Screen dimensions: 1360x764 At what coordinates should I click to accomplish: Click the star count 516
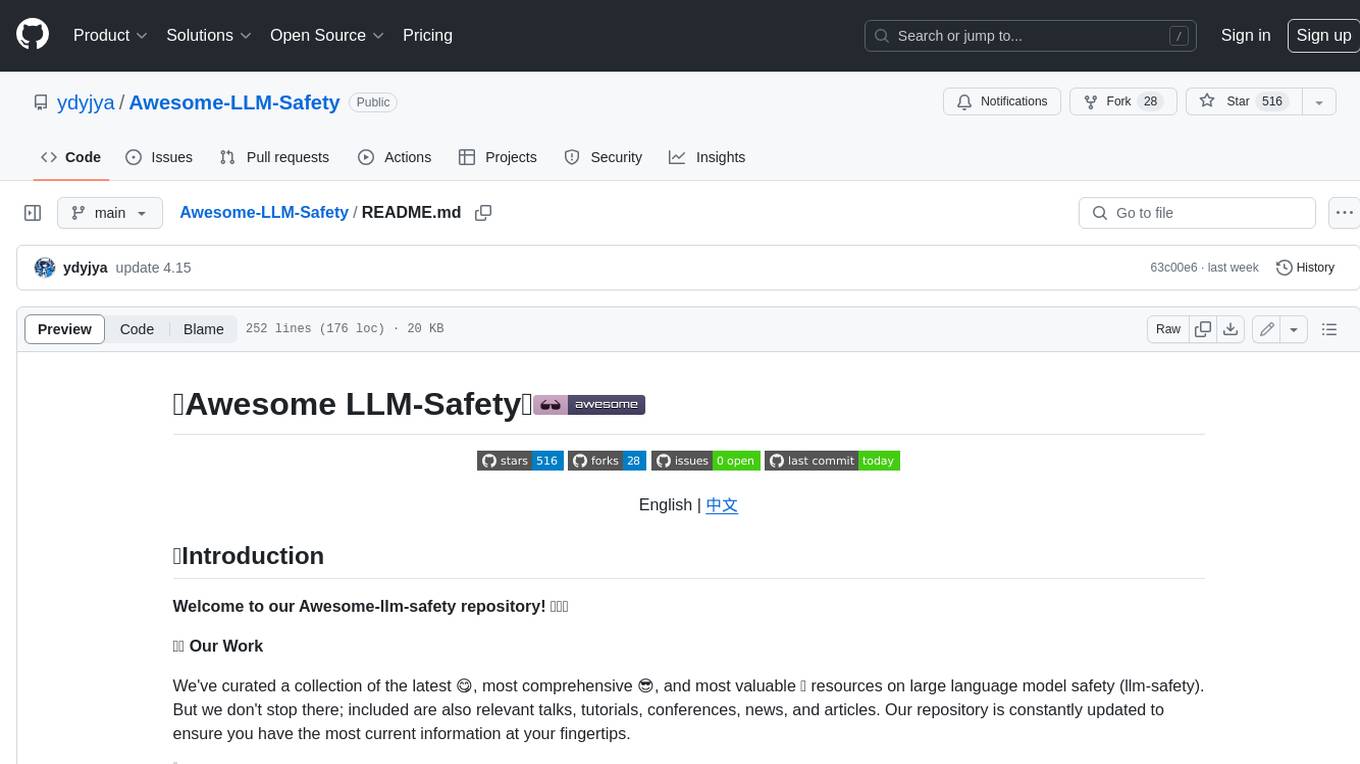(x=1272, y=102)
